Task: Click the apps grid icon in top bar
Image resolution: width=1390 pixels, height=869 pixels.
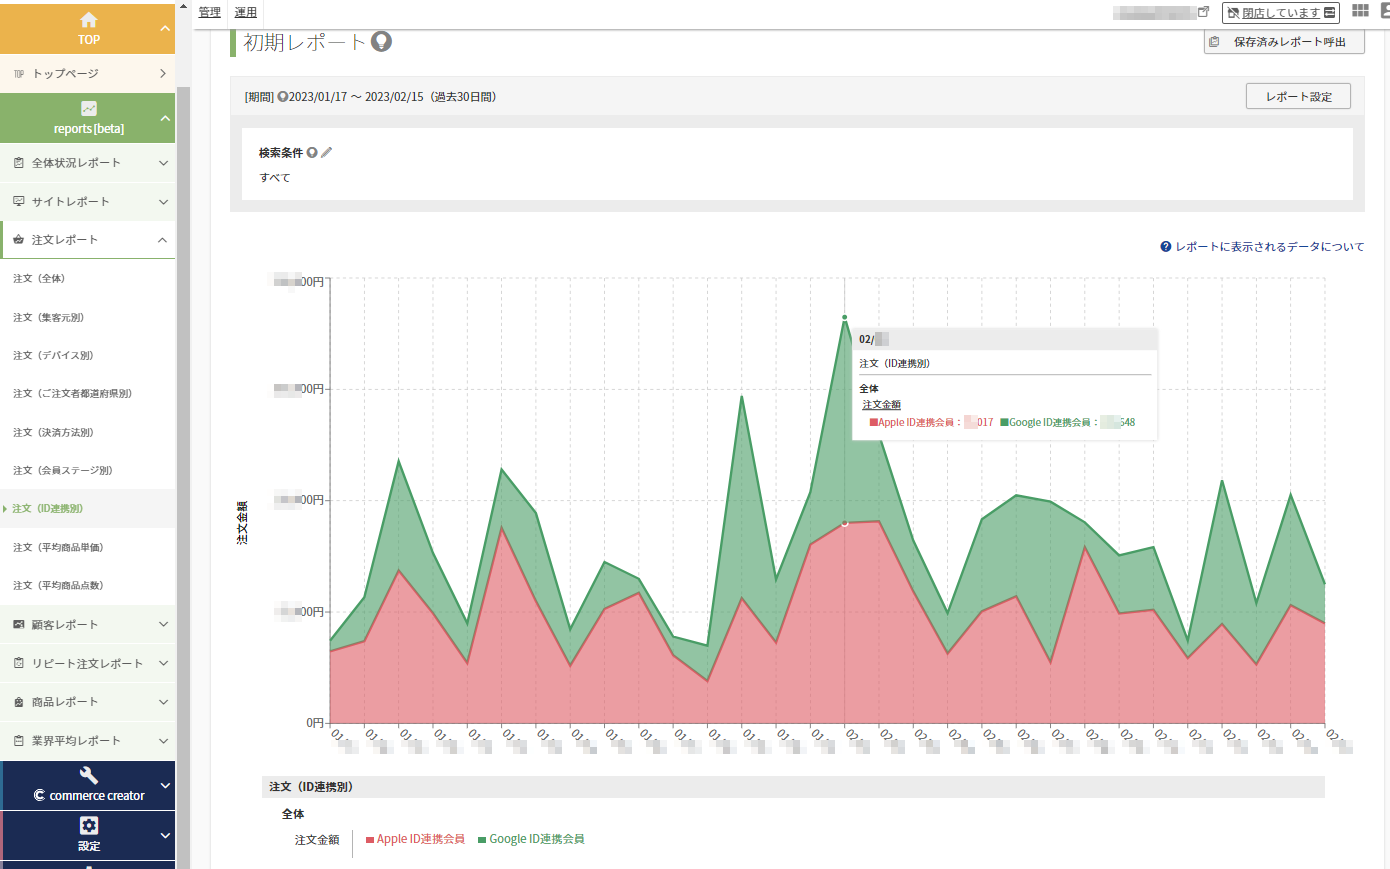Action: pyautogui.click(x=1360, y=11)
